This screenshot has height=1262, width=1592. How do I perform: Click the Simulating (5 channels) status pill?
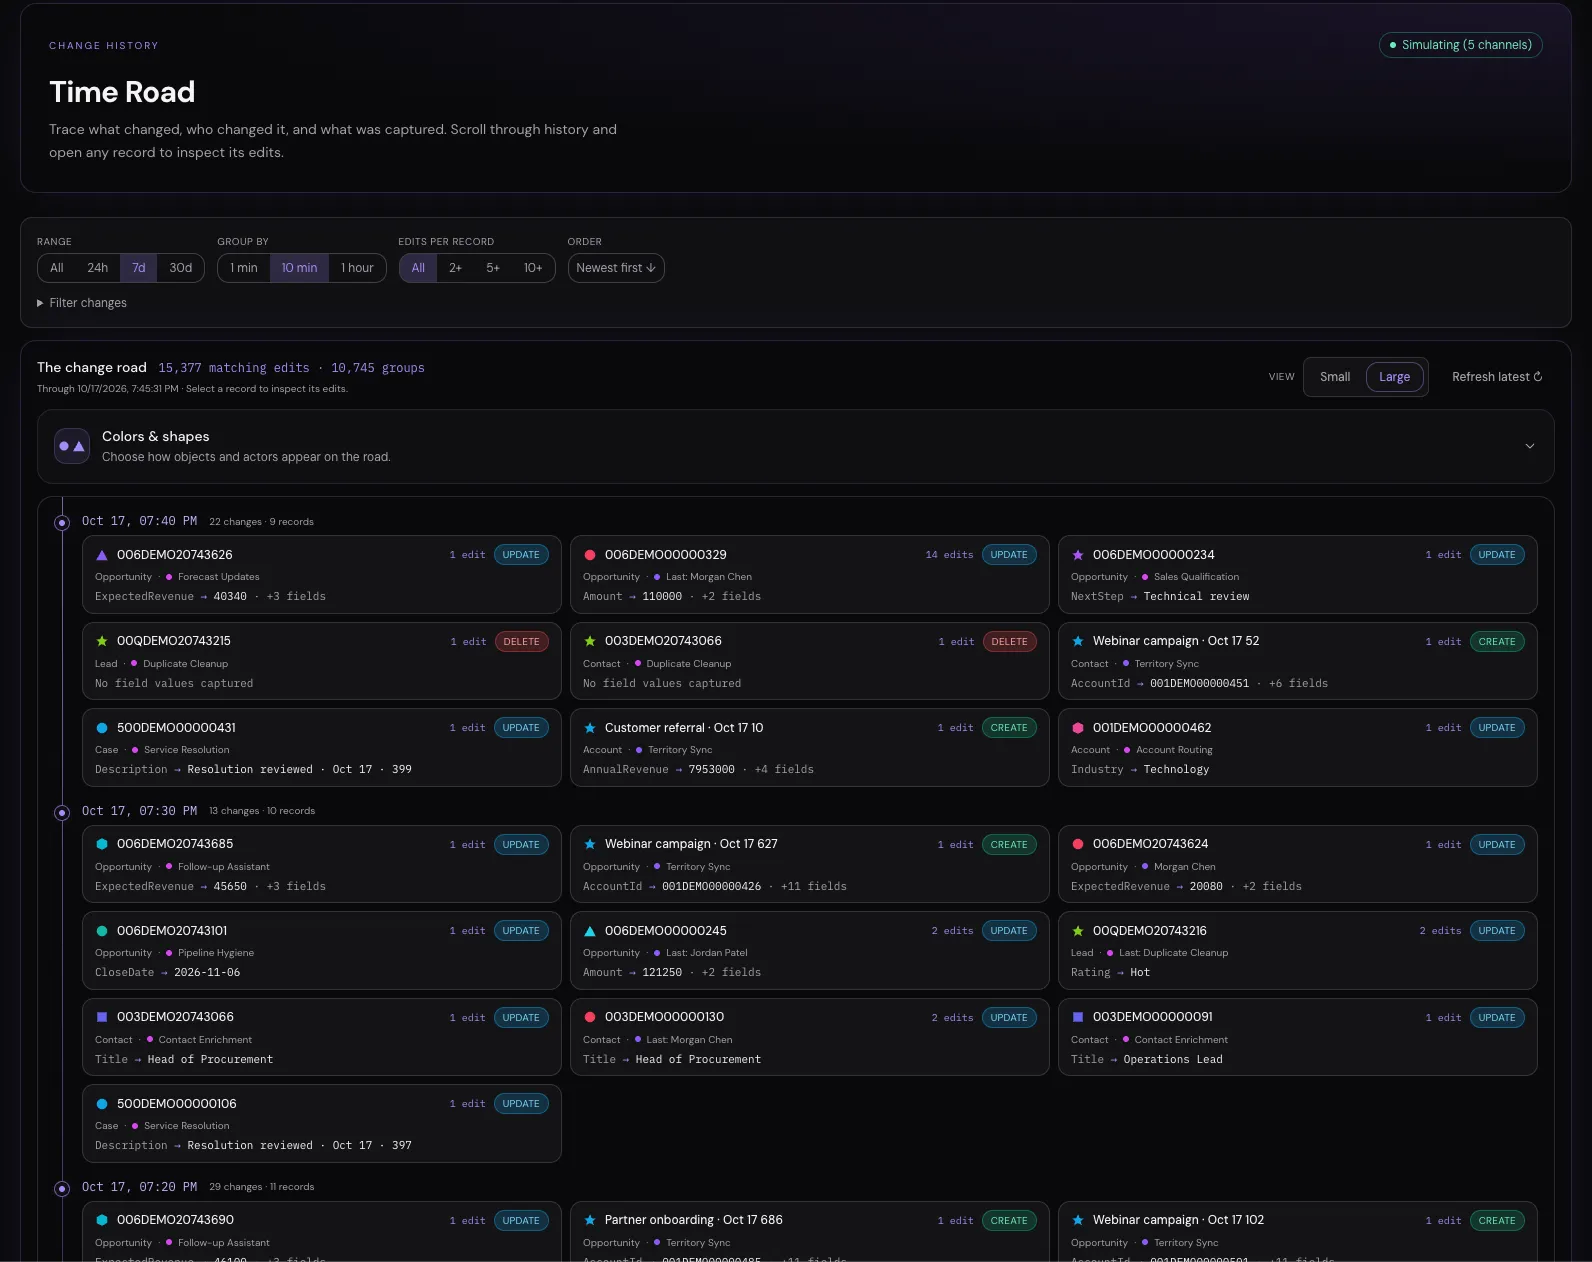pos(1461,45)
